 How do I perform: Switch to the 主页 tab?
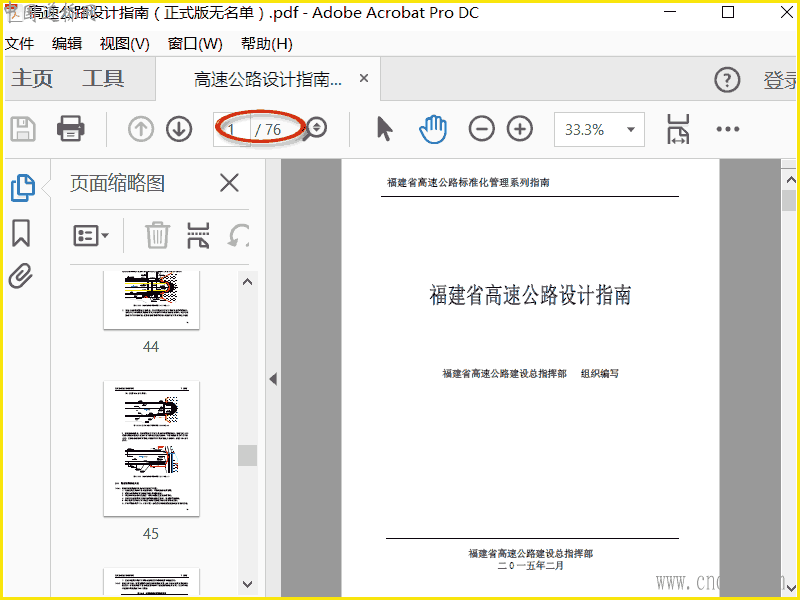click(x=32, y=79)
